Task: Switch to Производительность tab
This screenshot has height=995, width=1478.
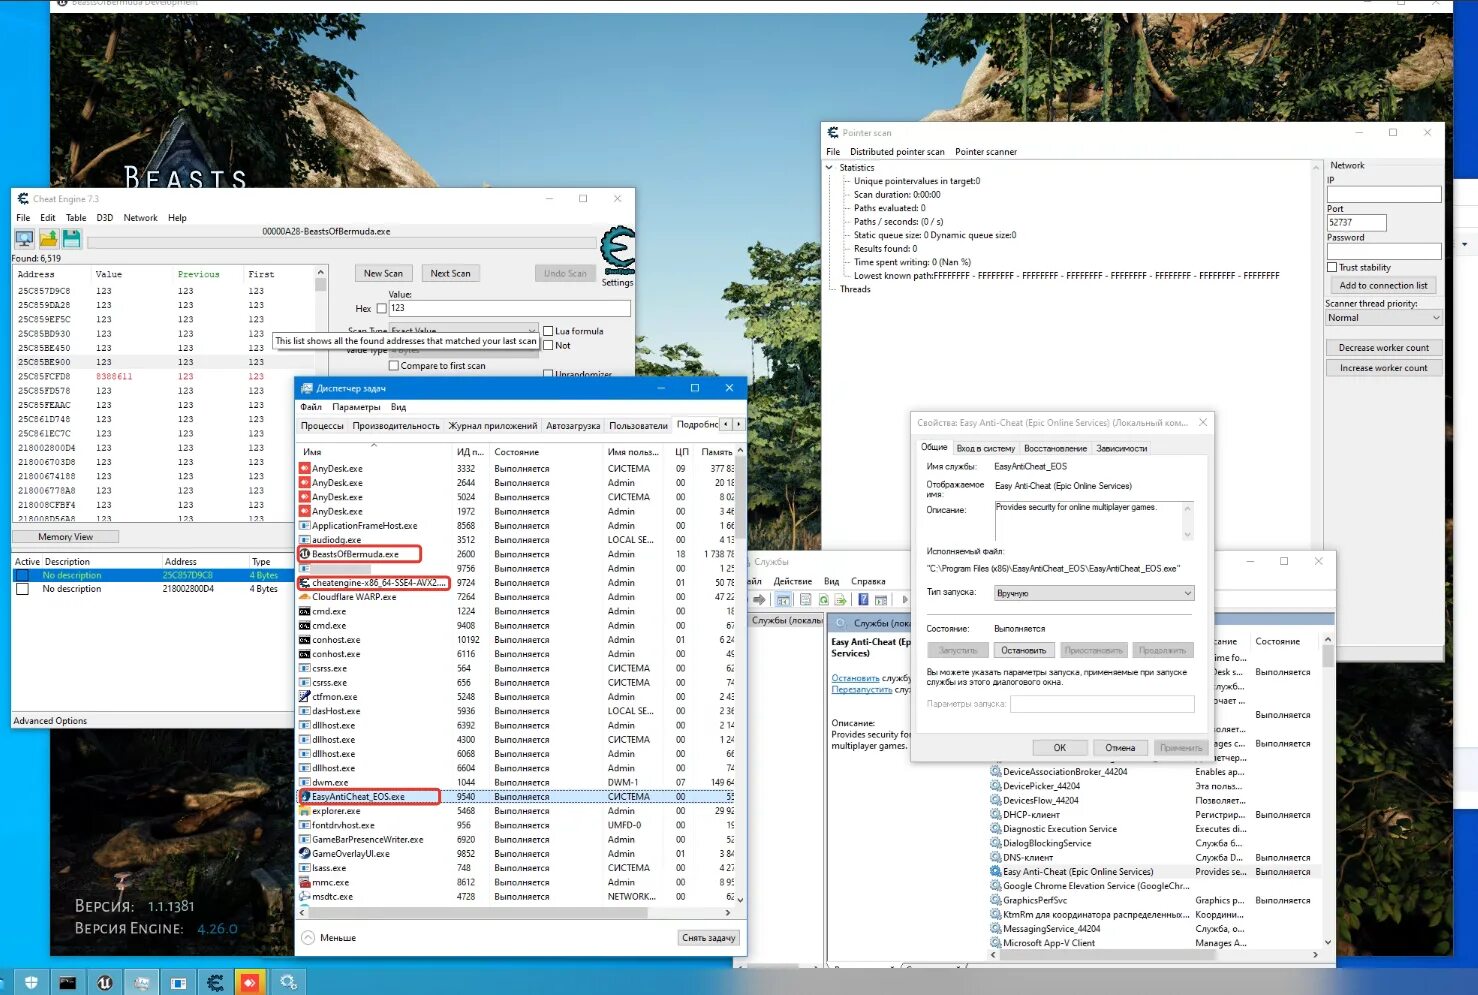Action: [x=396, y=426]
